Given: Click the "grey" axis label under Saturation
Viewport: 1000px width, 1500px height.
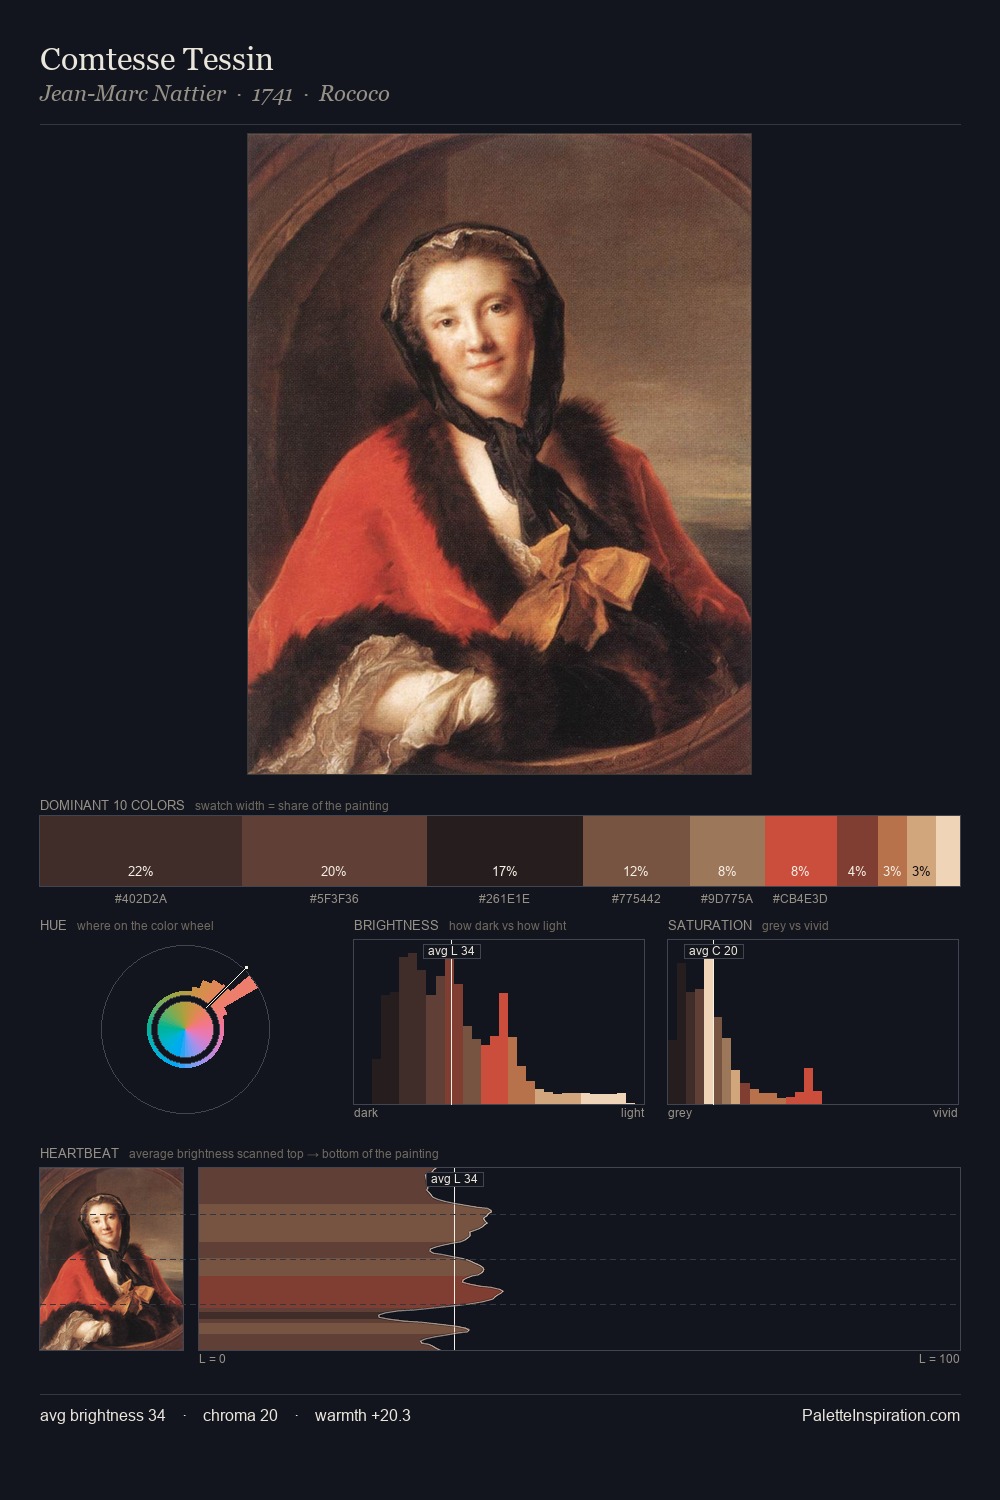Looking at the screenshot, I should (680, 1113).
